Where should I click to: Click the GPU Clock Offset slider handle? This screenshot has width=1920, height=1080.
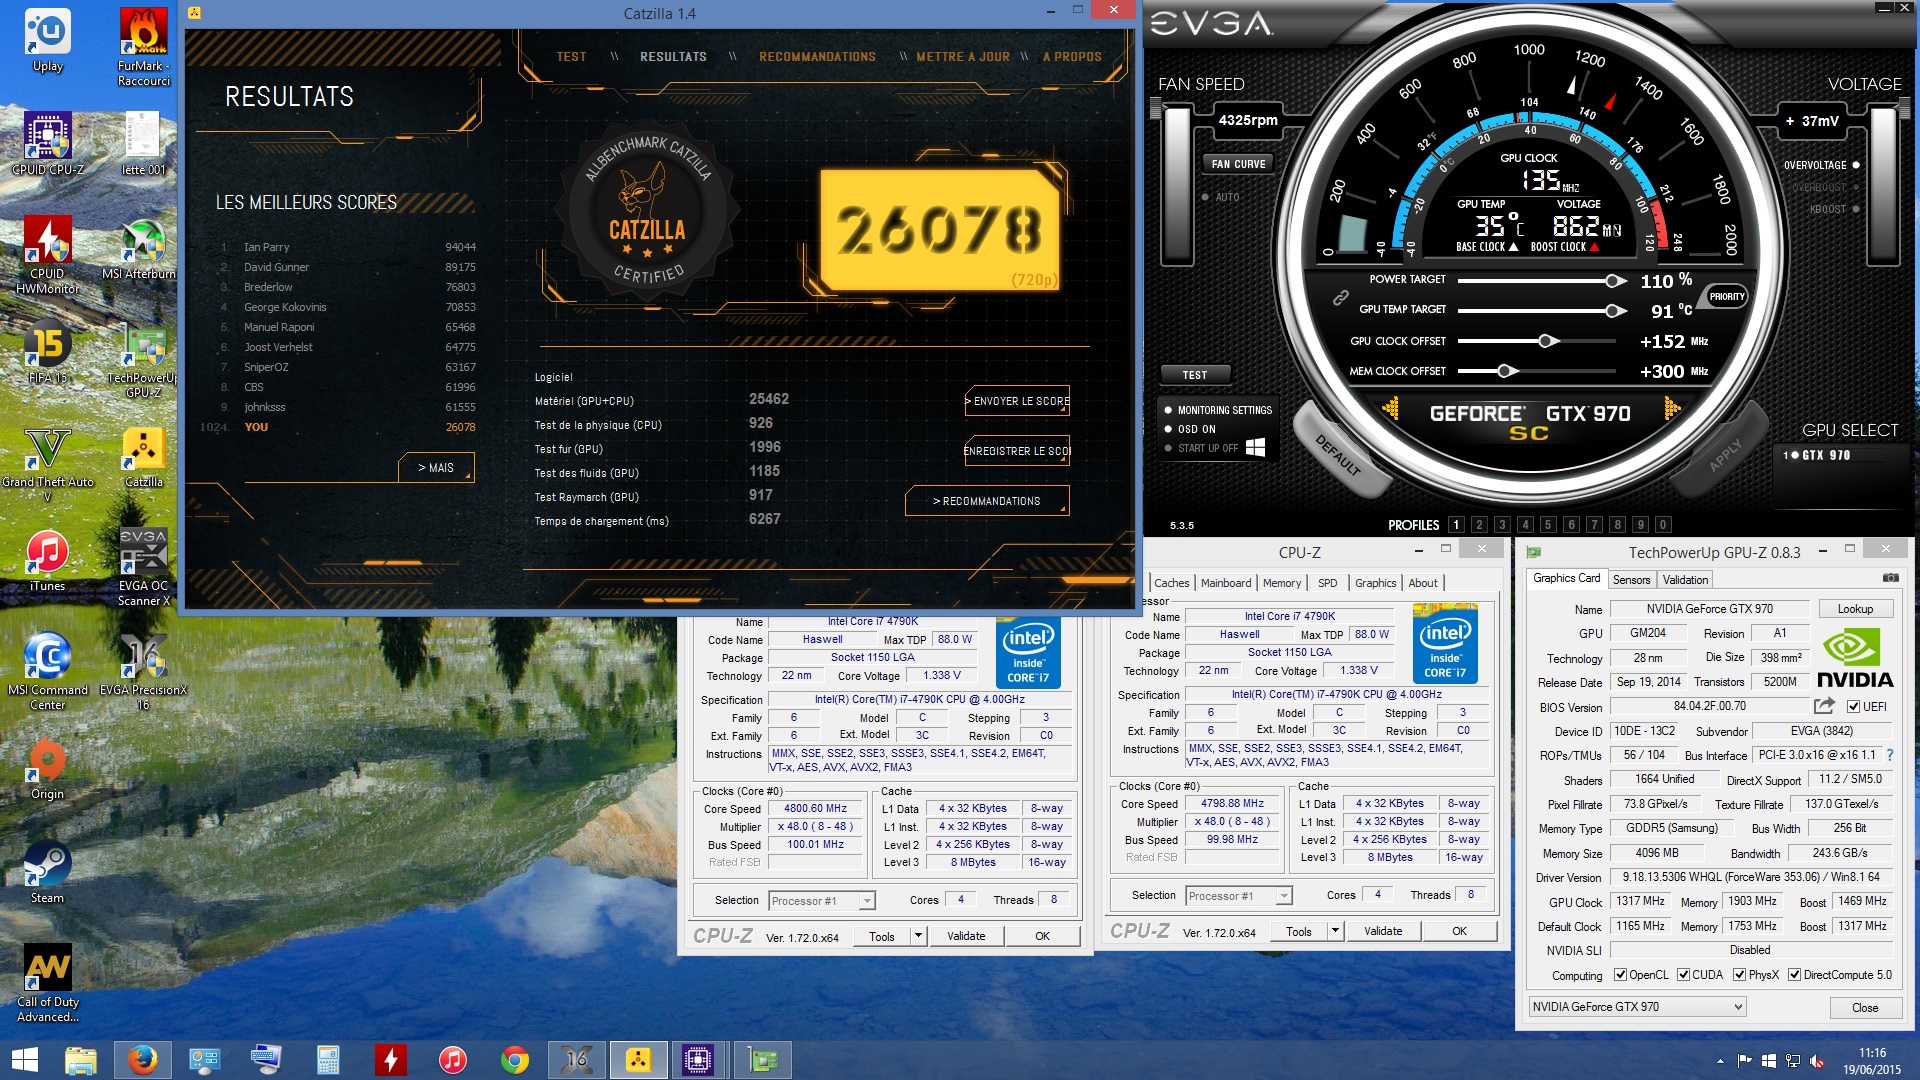coord(1547,341)
